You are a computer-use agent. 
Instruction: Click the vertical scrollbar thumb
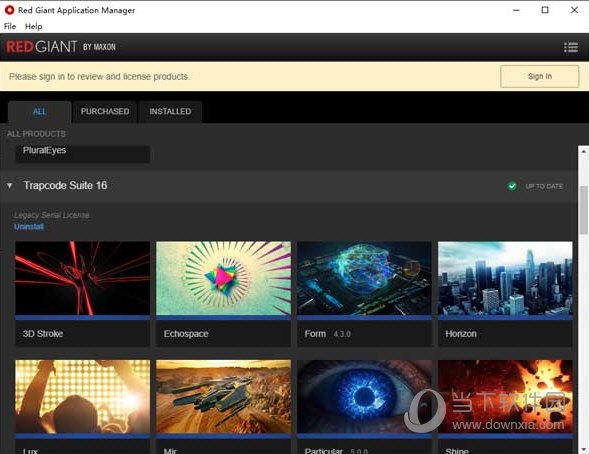[583, 210]
